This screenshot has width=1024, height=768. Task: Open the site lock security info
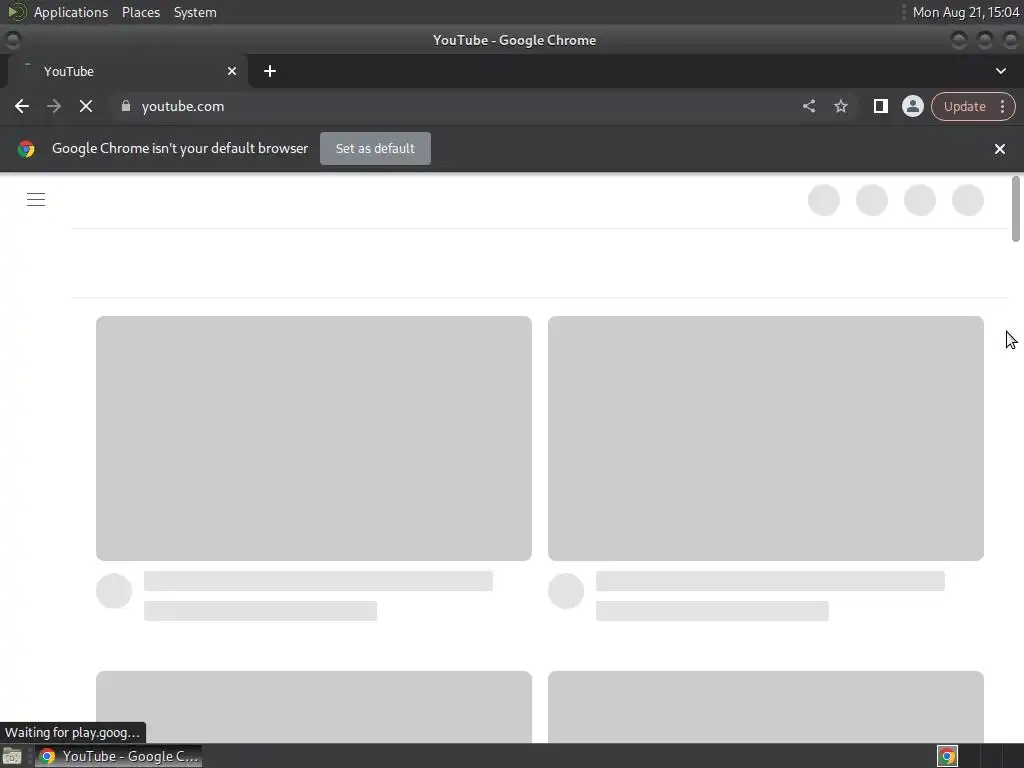[126, 106]
